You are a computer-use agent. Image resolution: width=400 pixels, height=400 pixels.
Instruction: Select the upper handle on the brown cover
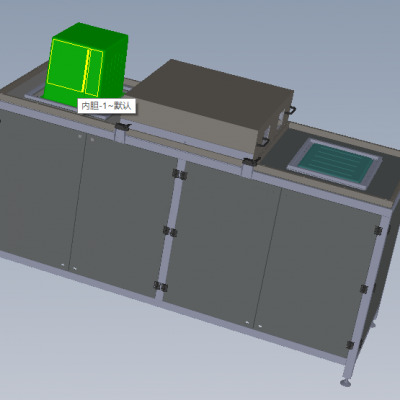point(292,110)
